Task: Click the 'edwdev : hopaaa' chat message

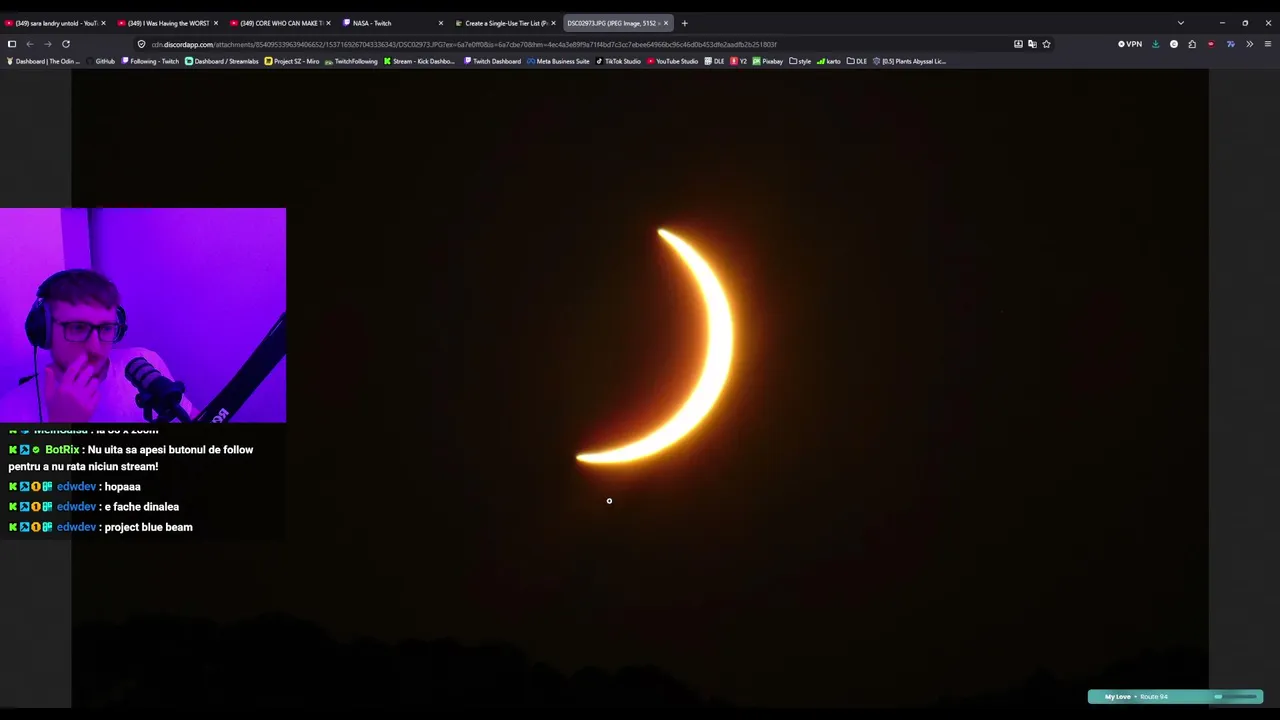Action: 75,487
